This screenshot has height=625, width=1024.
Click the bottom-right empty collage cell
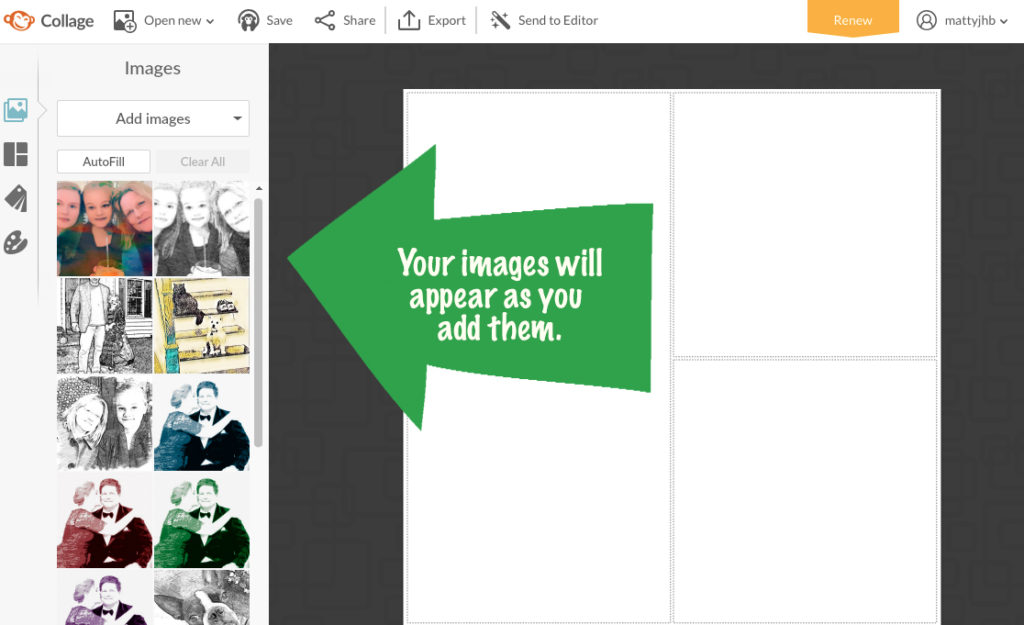[x=805, y=490]
